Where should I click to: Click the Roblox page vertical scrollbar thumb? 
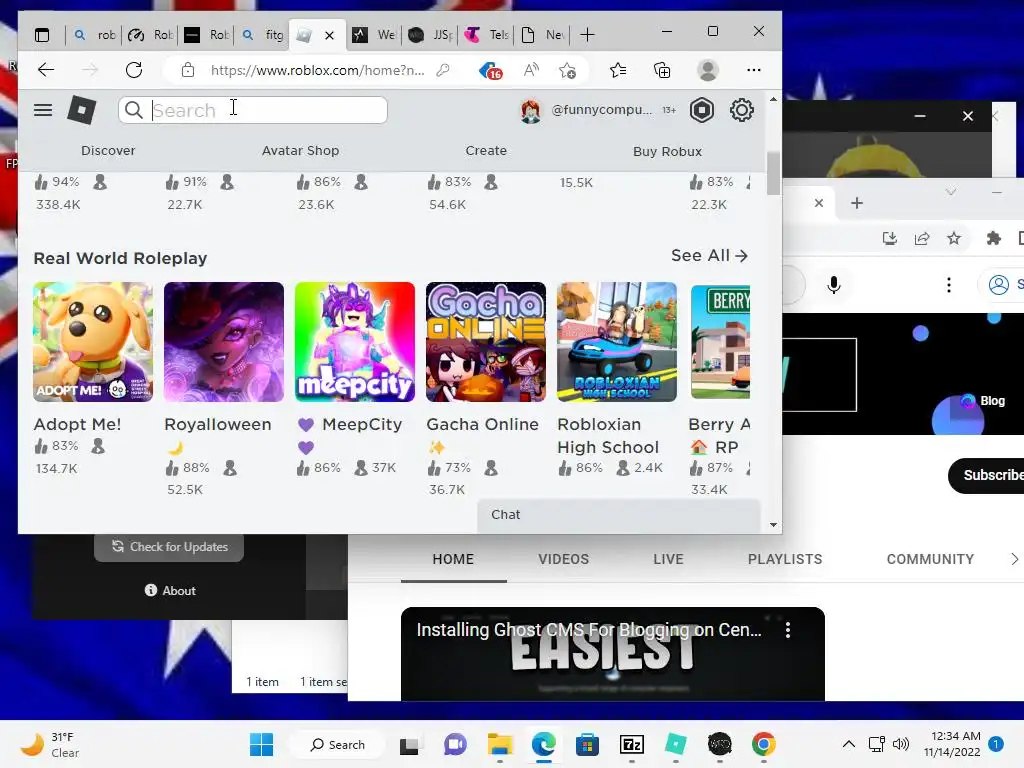coord(773,173)
